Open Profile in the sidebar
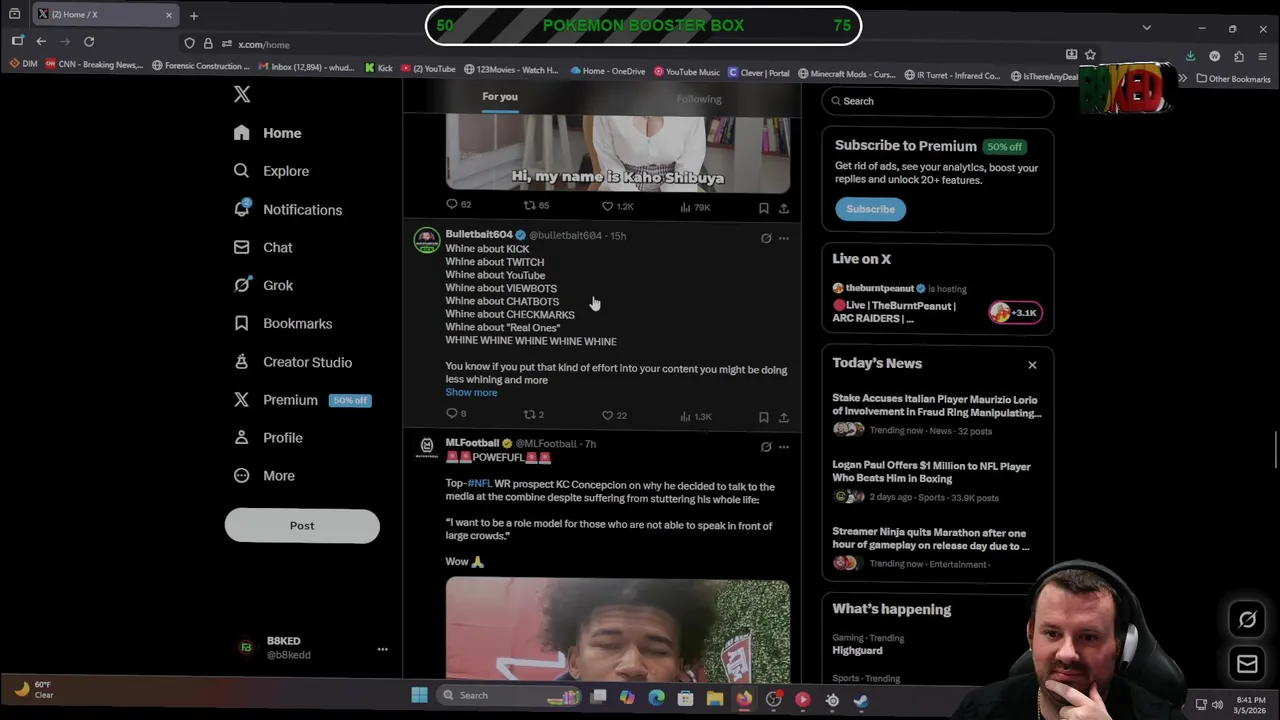Image resolution: width=1280 pixels, height=720 pixels. coord(268,438)
